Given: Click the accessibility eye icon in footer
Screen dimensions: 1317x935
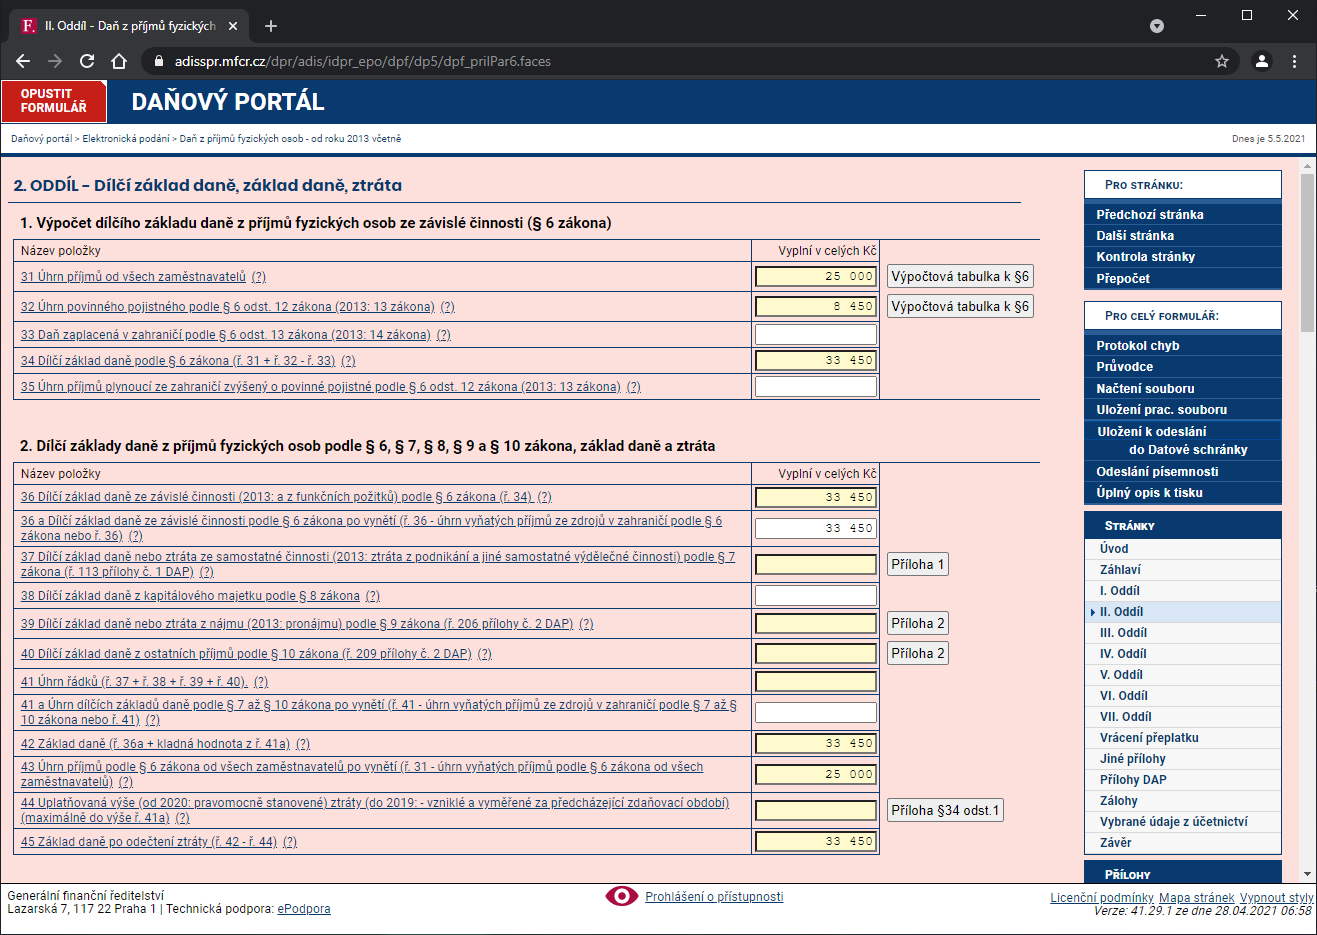Looking at the screenshot, I should [621, 896].
